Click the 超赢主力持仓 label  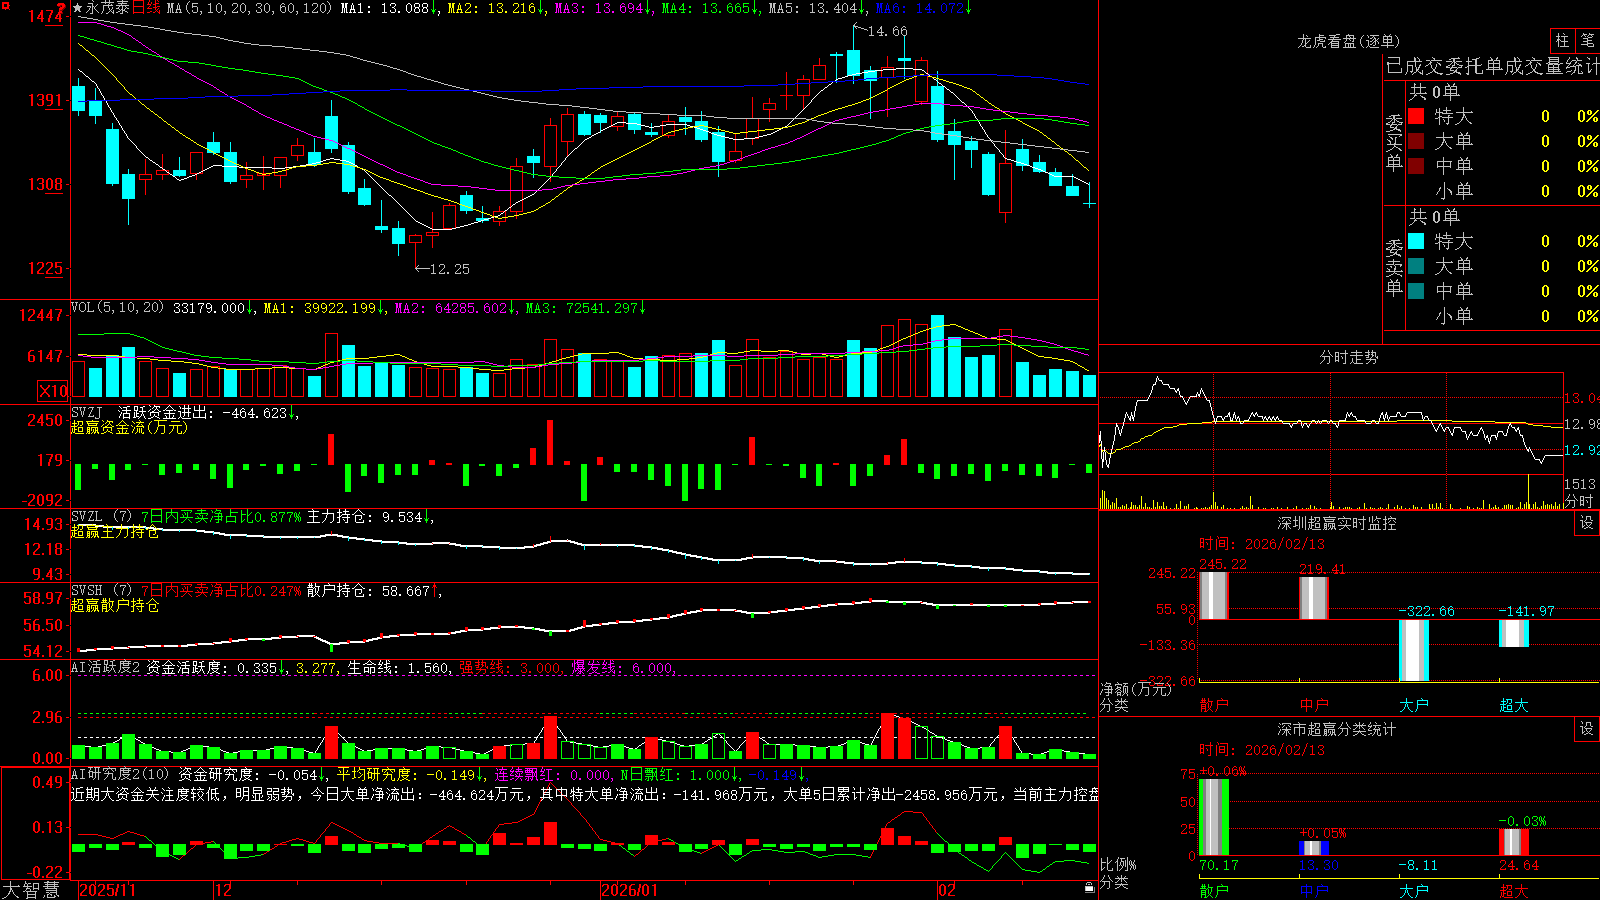point(115,532)
